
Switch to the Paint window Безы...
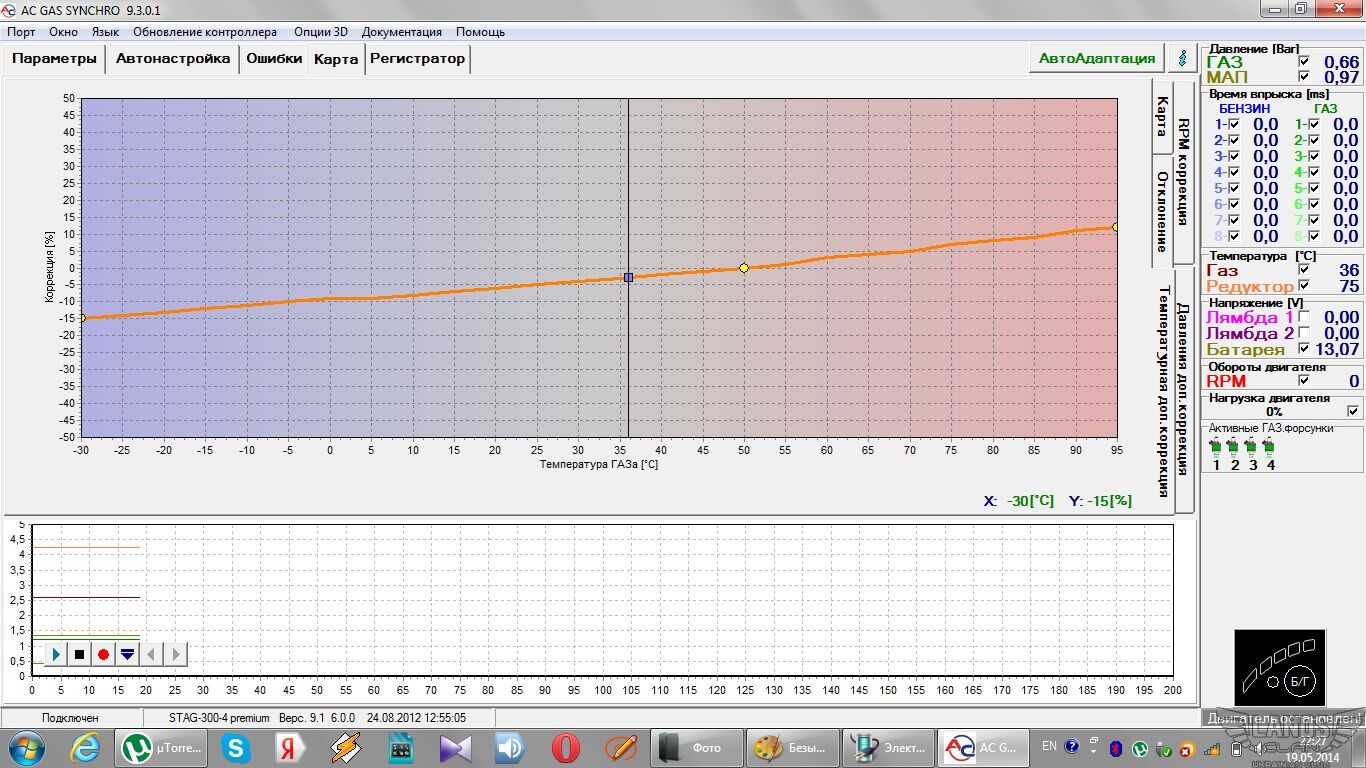pos(792,748)
